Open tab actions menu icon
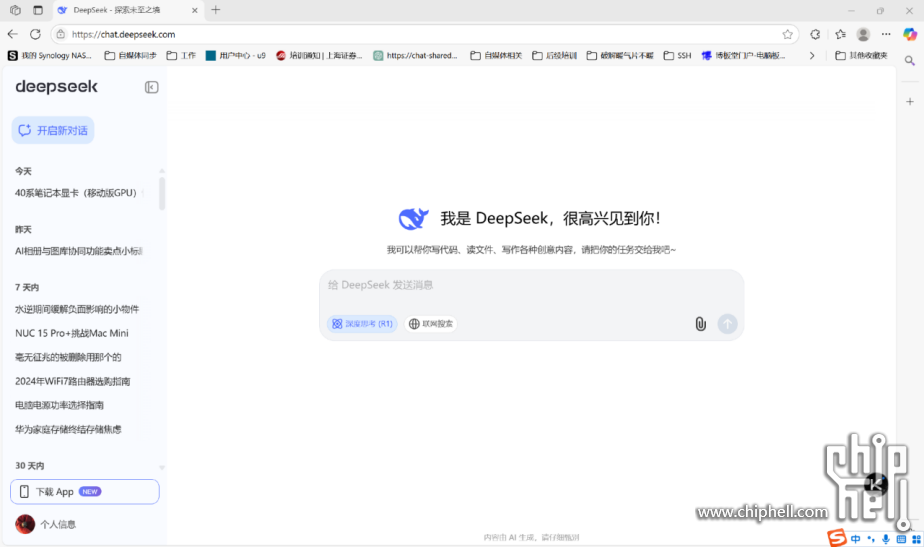Image resolution: width=924 pixels, height=547 pixels. (38, 10)
